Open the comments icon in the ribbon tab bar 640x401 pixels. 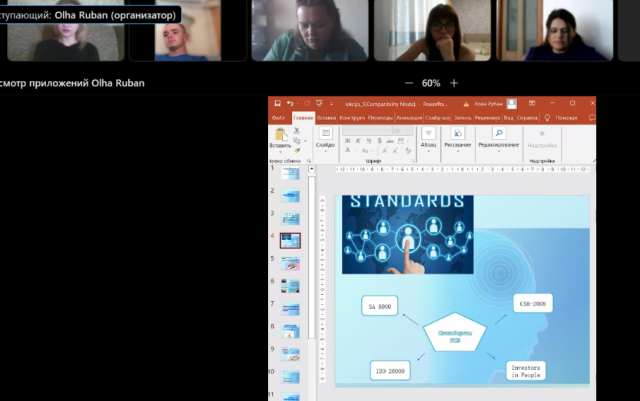(x=592, y=118)
